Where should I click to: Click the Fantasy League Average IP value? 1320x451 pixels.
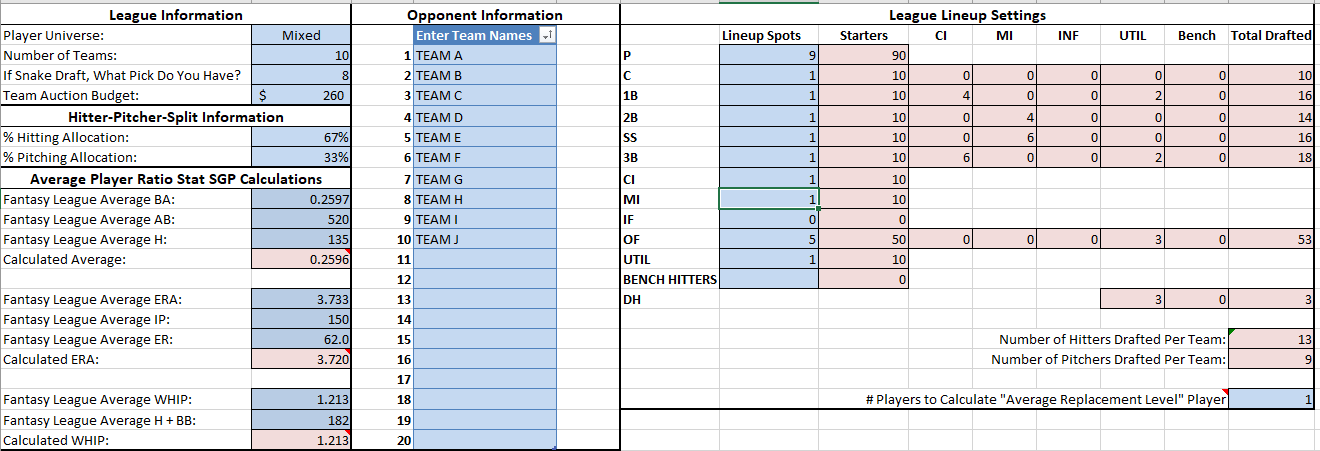(x=301, y=320)
